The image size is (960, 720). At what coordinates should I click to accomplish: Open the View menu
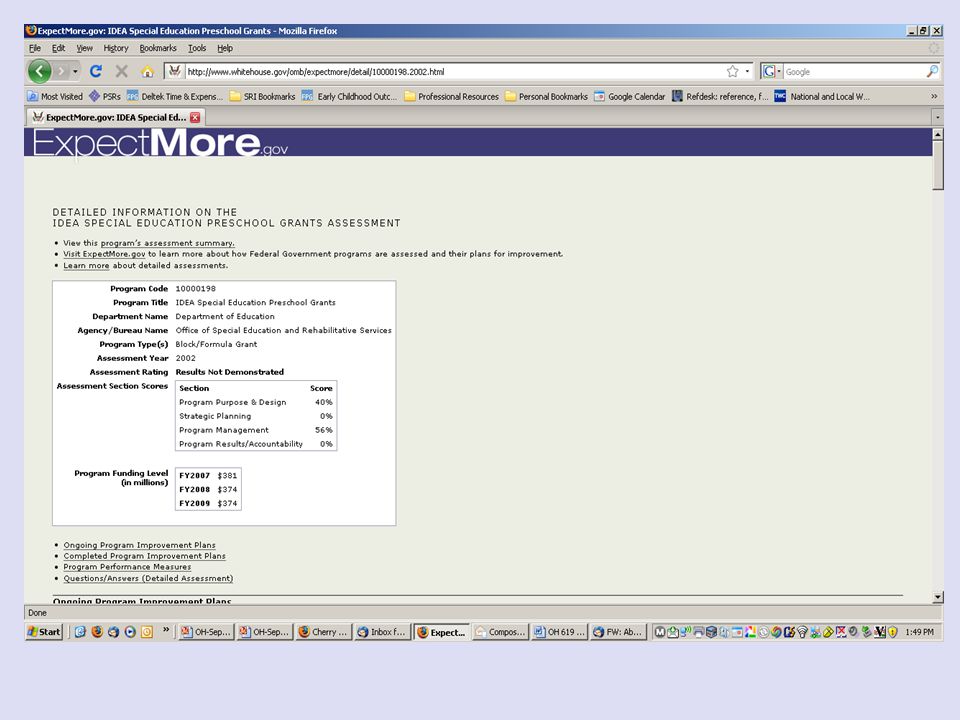84,48
